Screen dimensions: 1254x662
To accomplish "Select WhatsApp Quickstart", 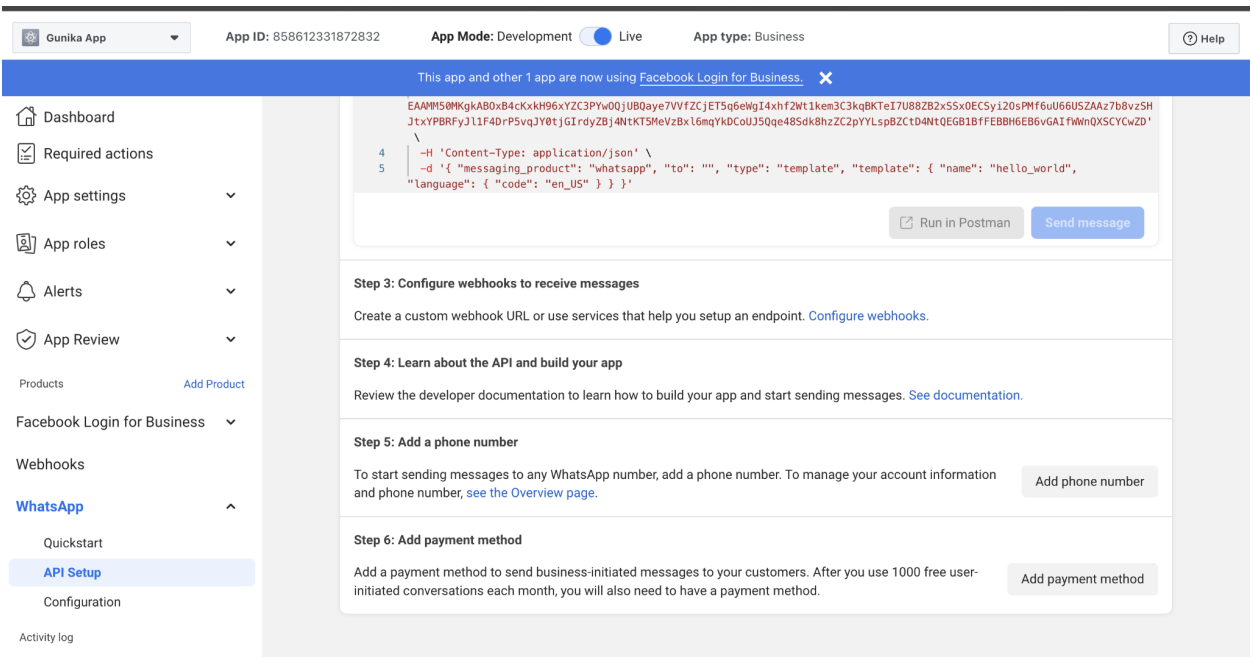I will [73, 543].
